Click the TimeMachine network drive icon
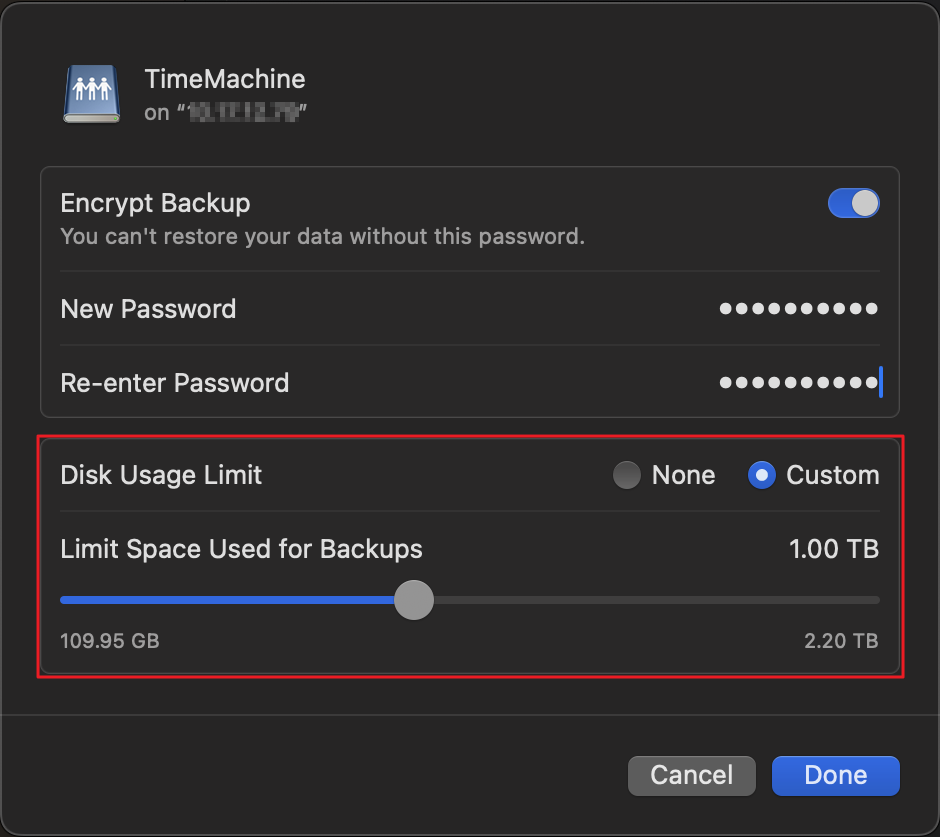Screen dimensions: 940x837 (x=92, y=94)
